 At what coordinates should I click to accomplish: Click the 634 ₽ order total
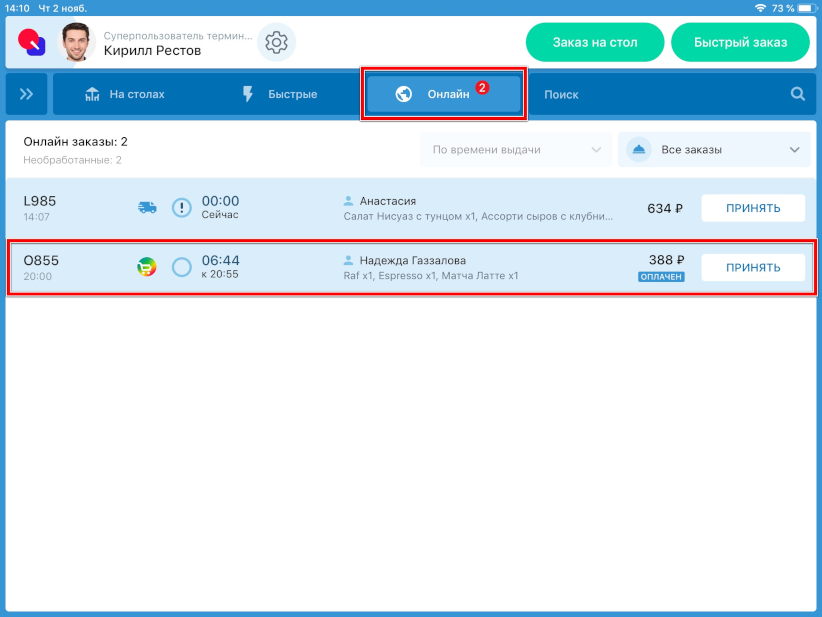pyautogui.click(x=665, y=209)
